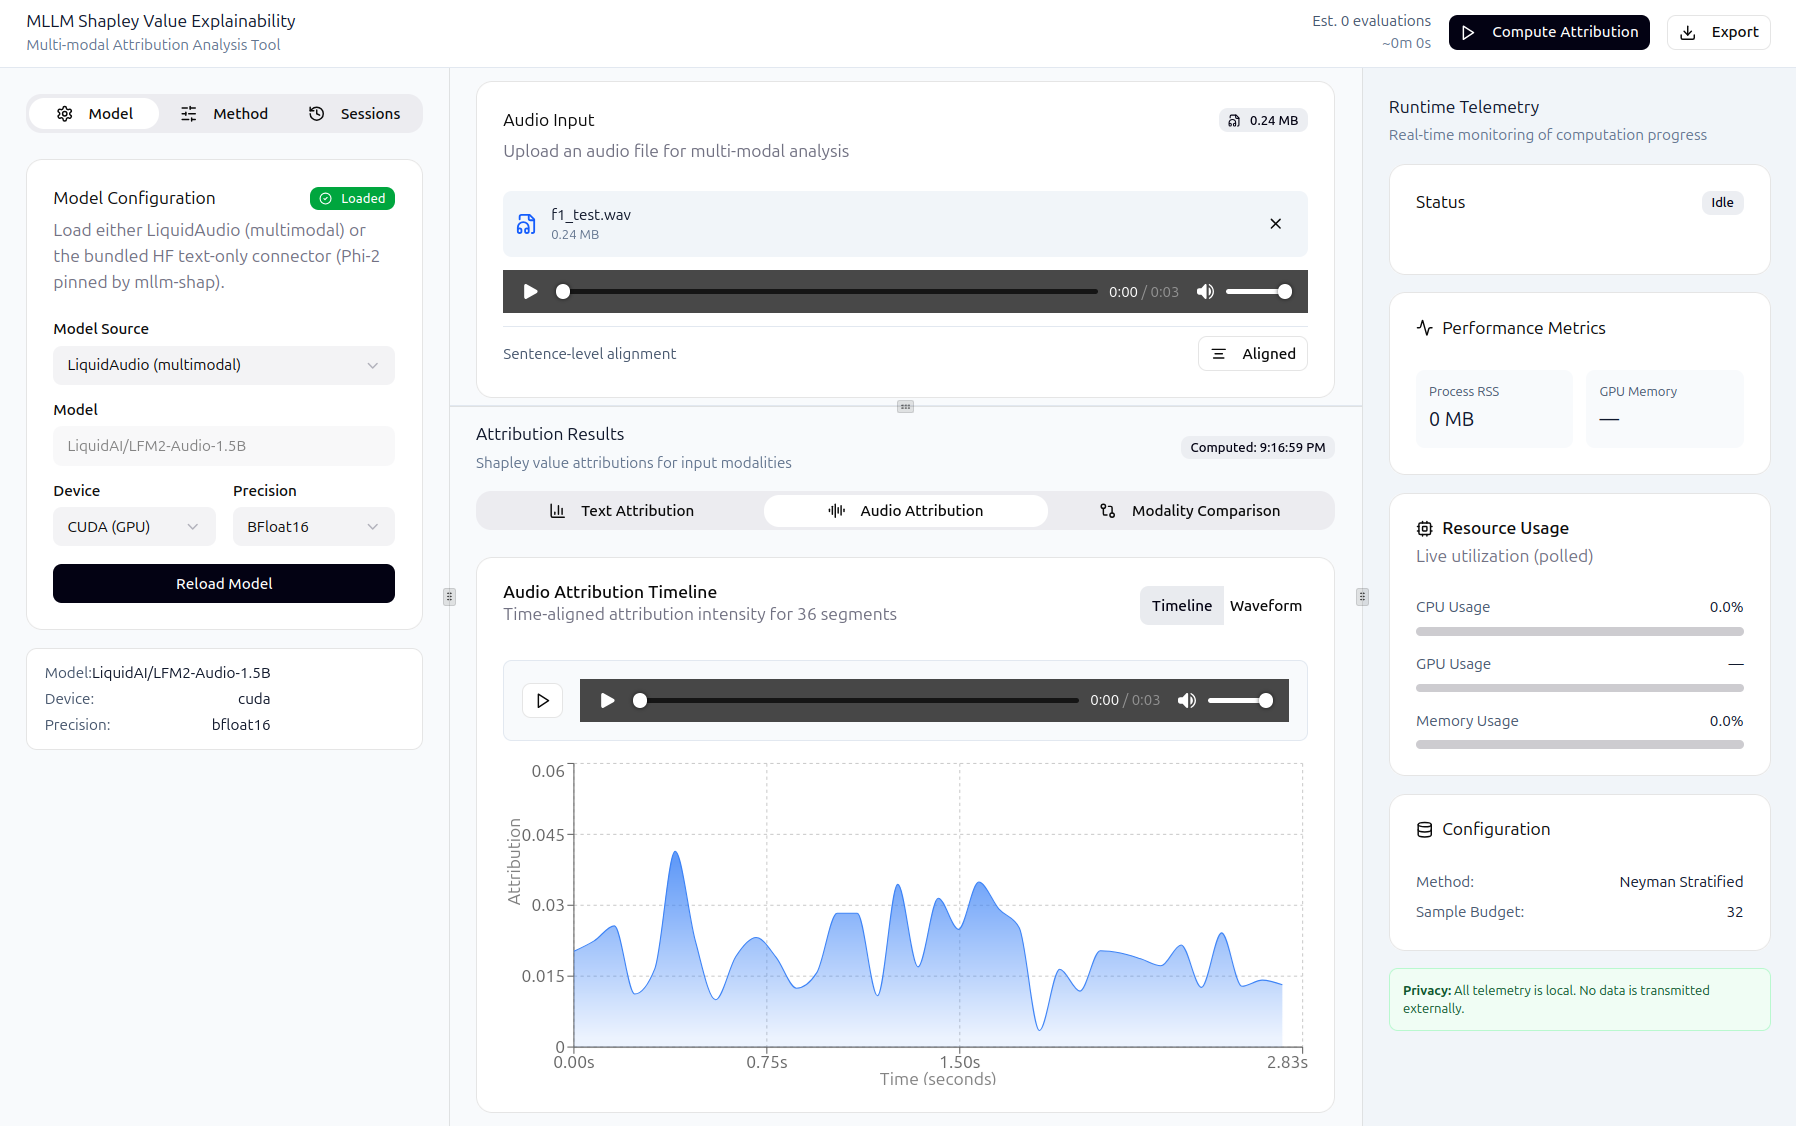Toggle the Aligned sentence-level alignment button

1252,354
